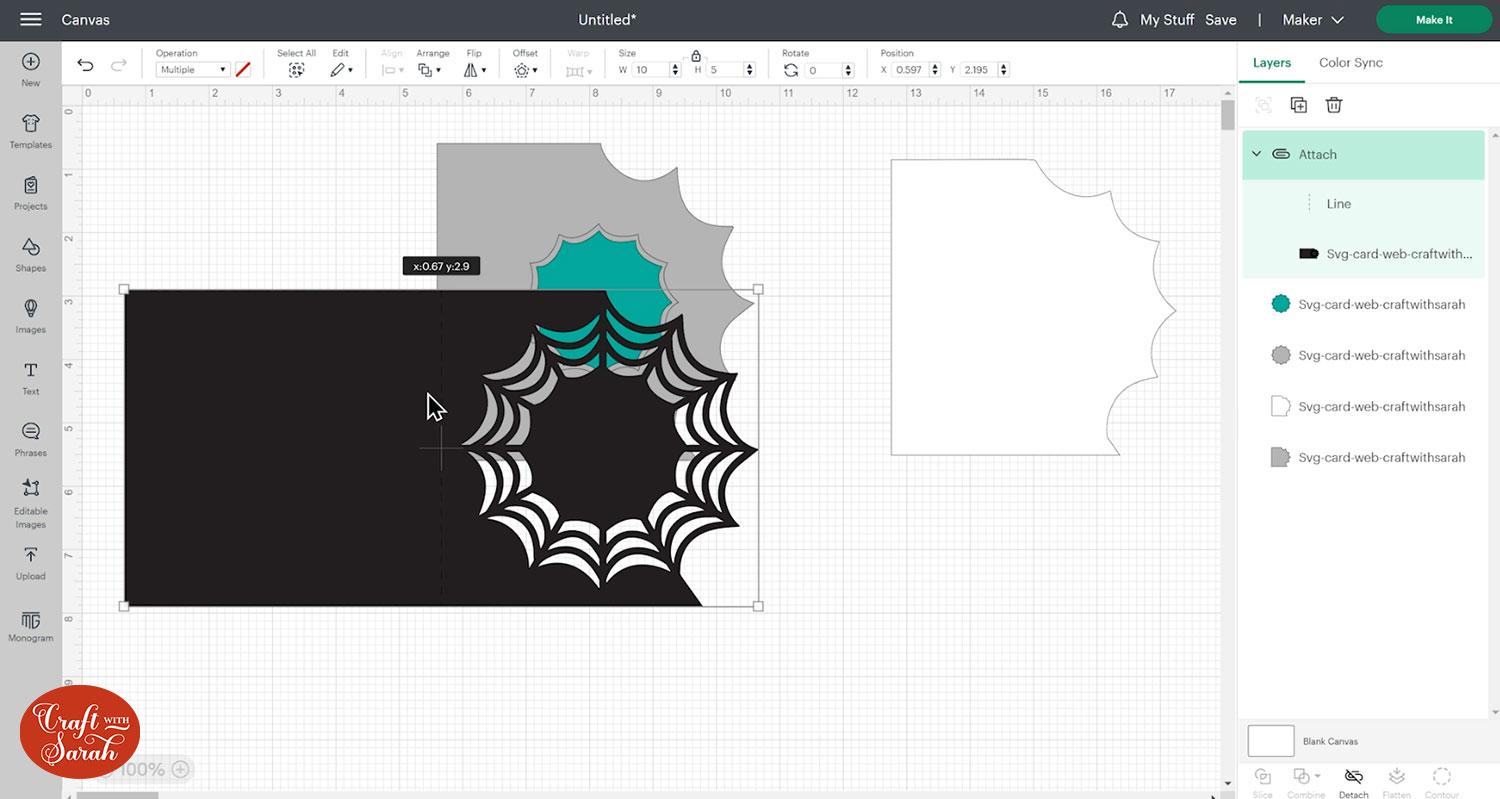Screen dimensions: 1500x799
Task: Select the teal Svg-card-web layer
Action: click(x=1363, y=304)
